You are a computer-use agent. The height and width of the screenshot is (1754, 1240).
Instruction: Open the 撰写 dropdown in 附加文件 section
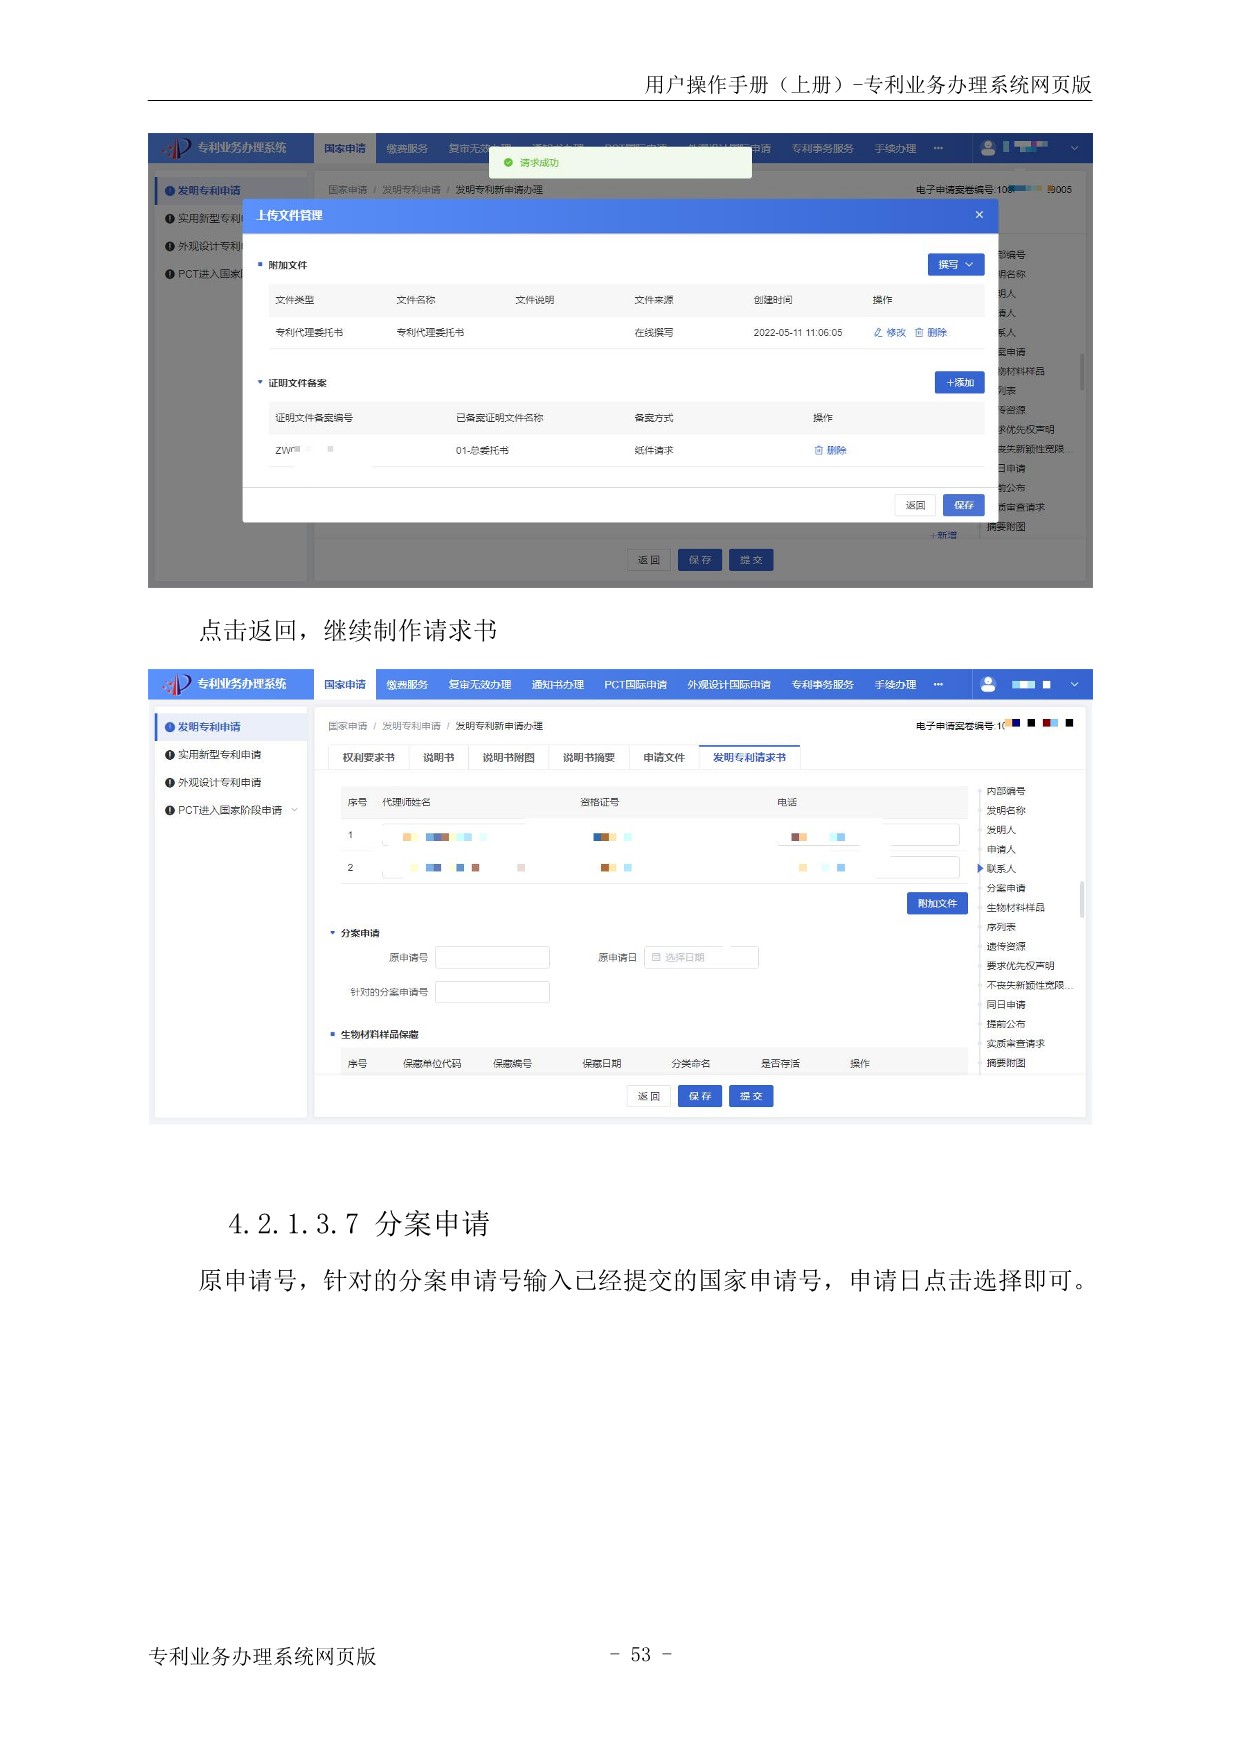(955, 265)
